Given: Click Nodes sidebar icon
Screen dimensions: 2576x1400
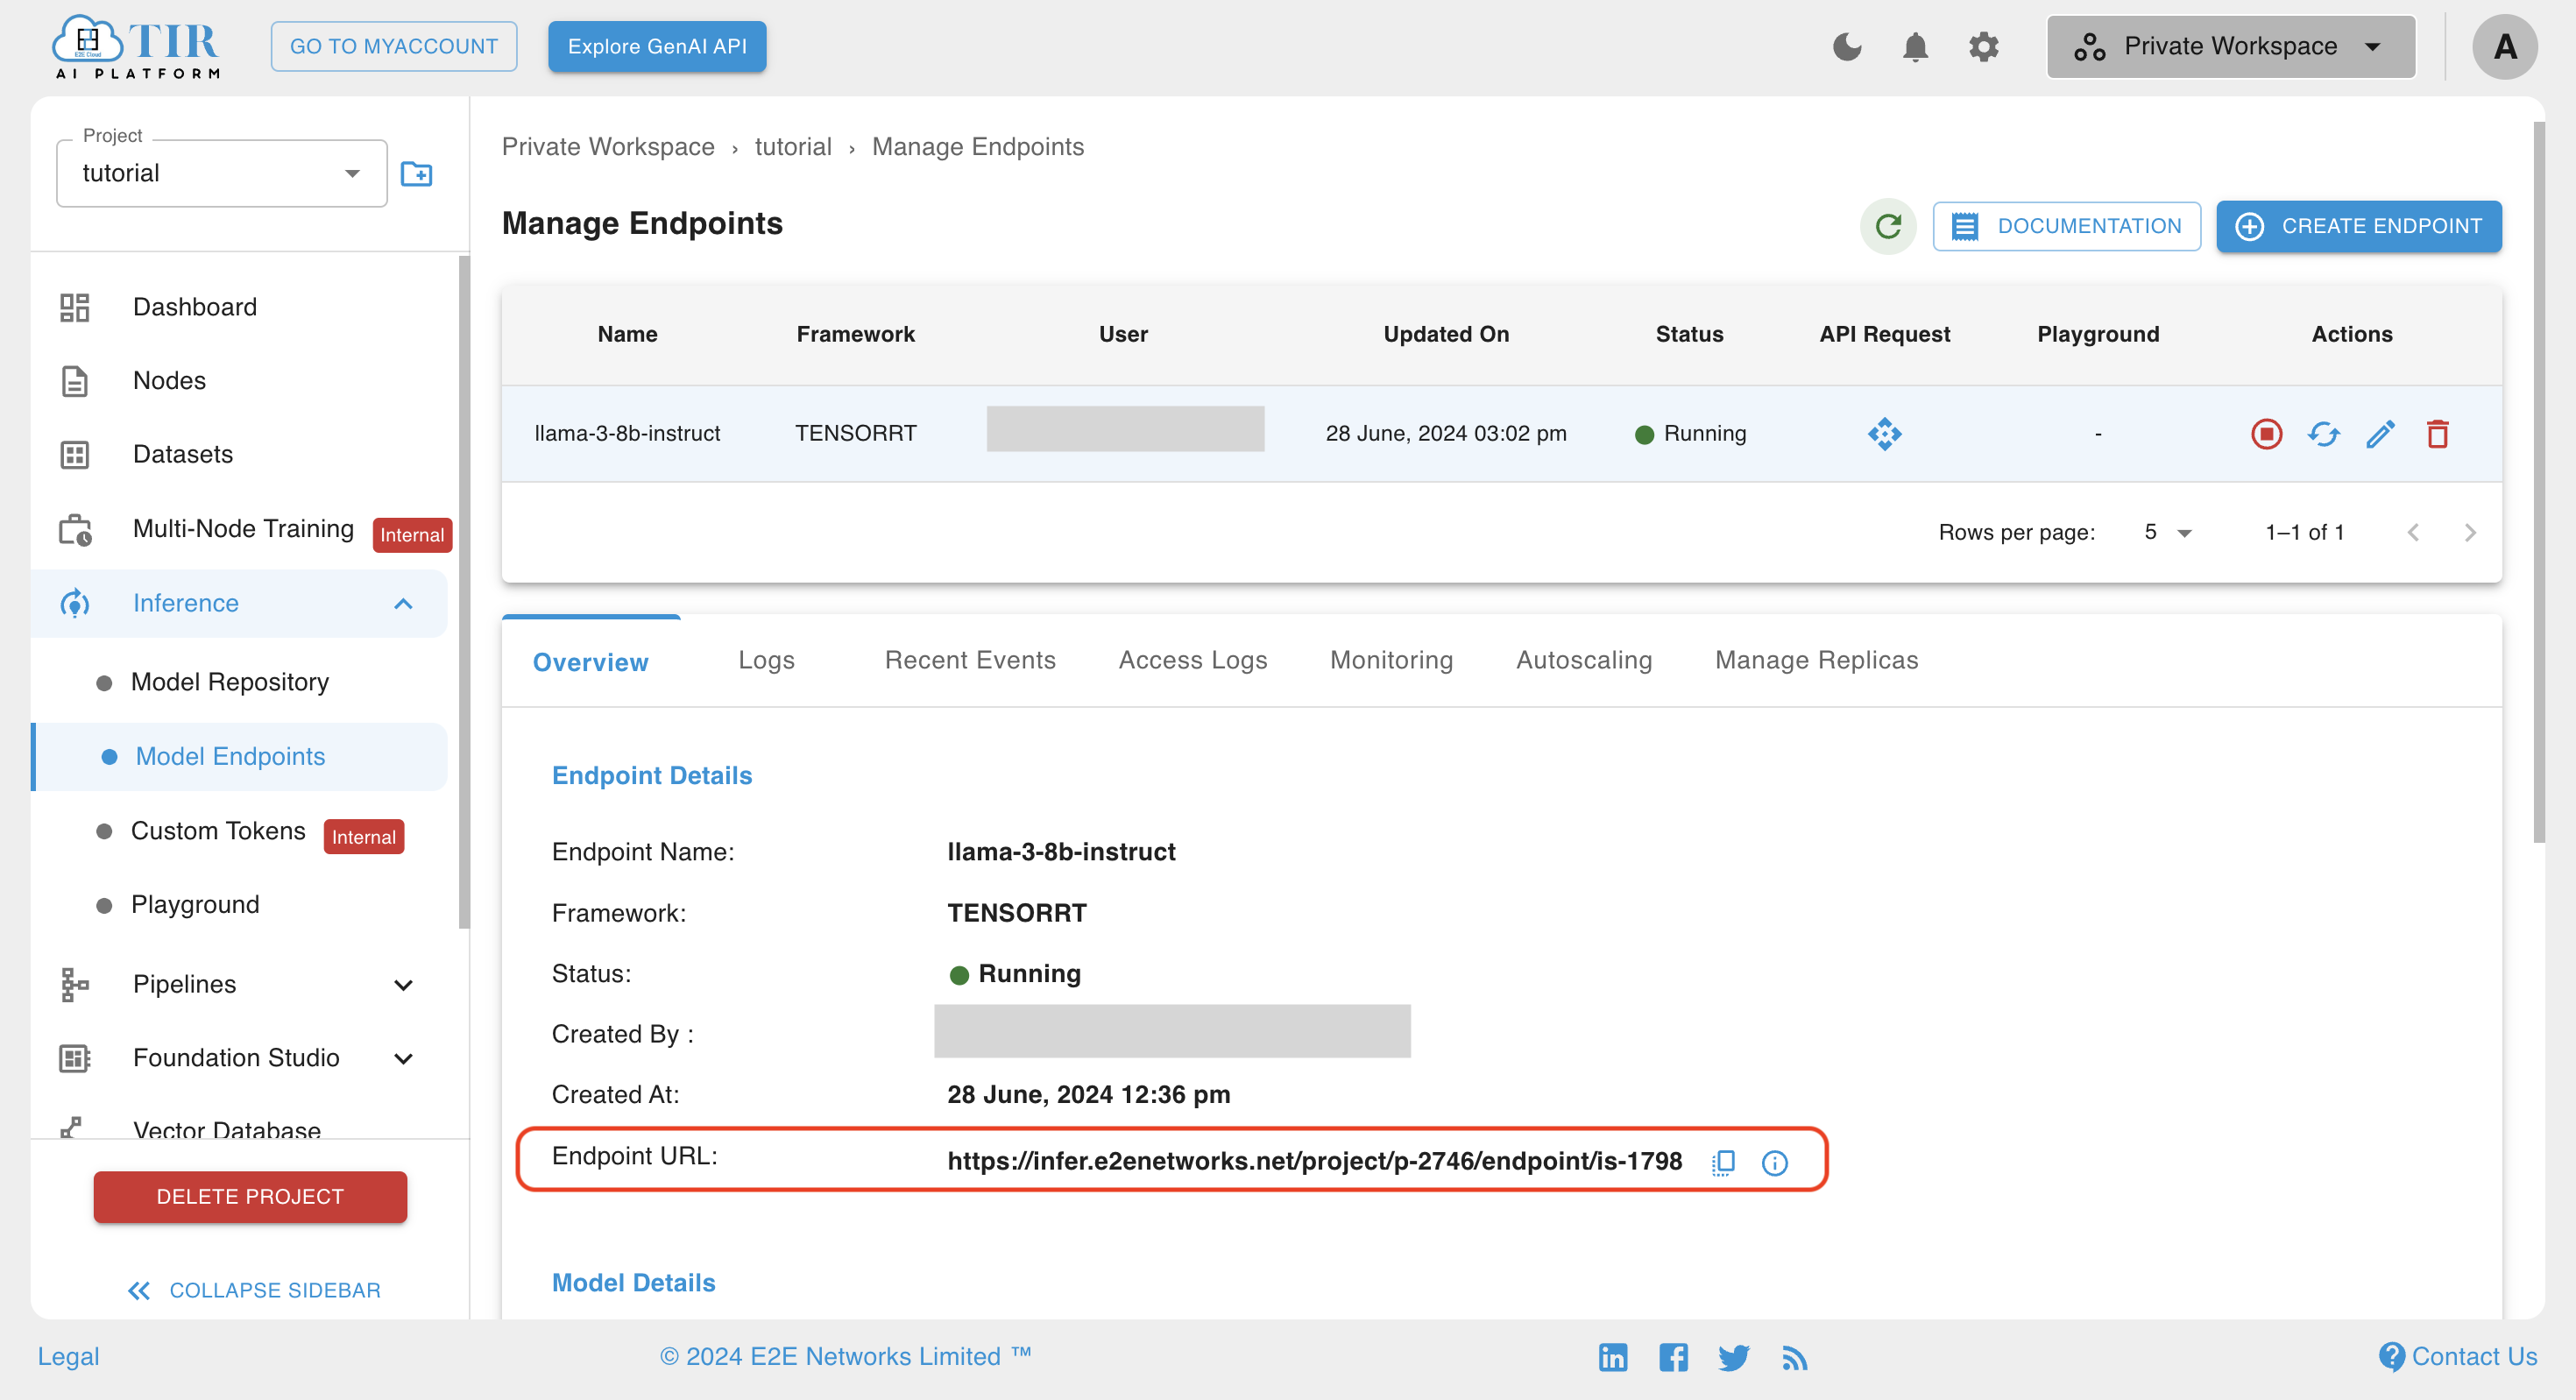Looking at the screenshot, I should [x=75, y=381].
